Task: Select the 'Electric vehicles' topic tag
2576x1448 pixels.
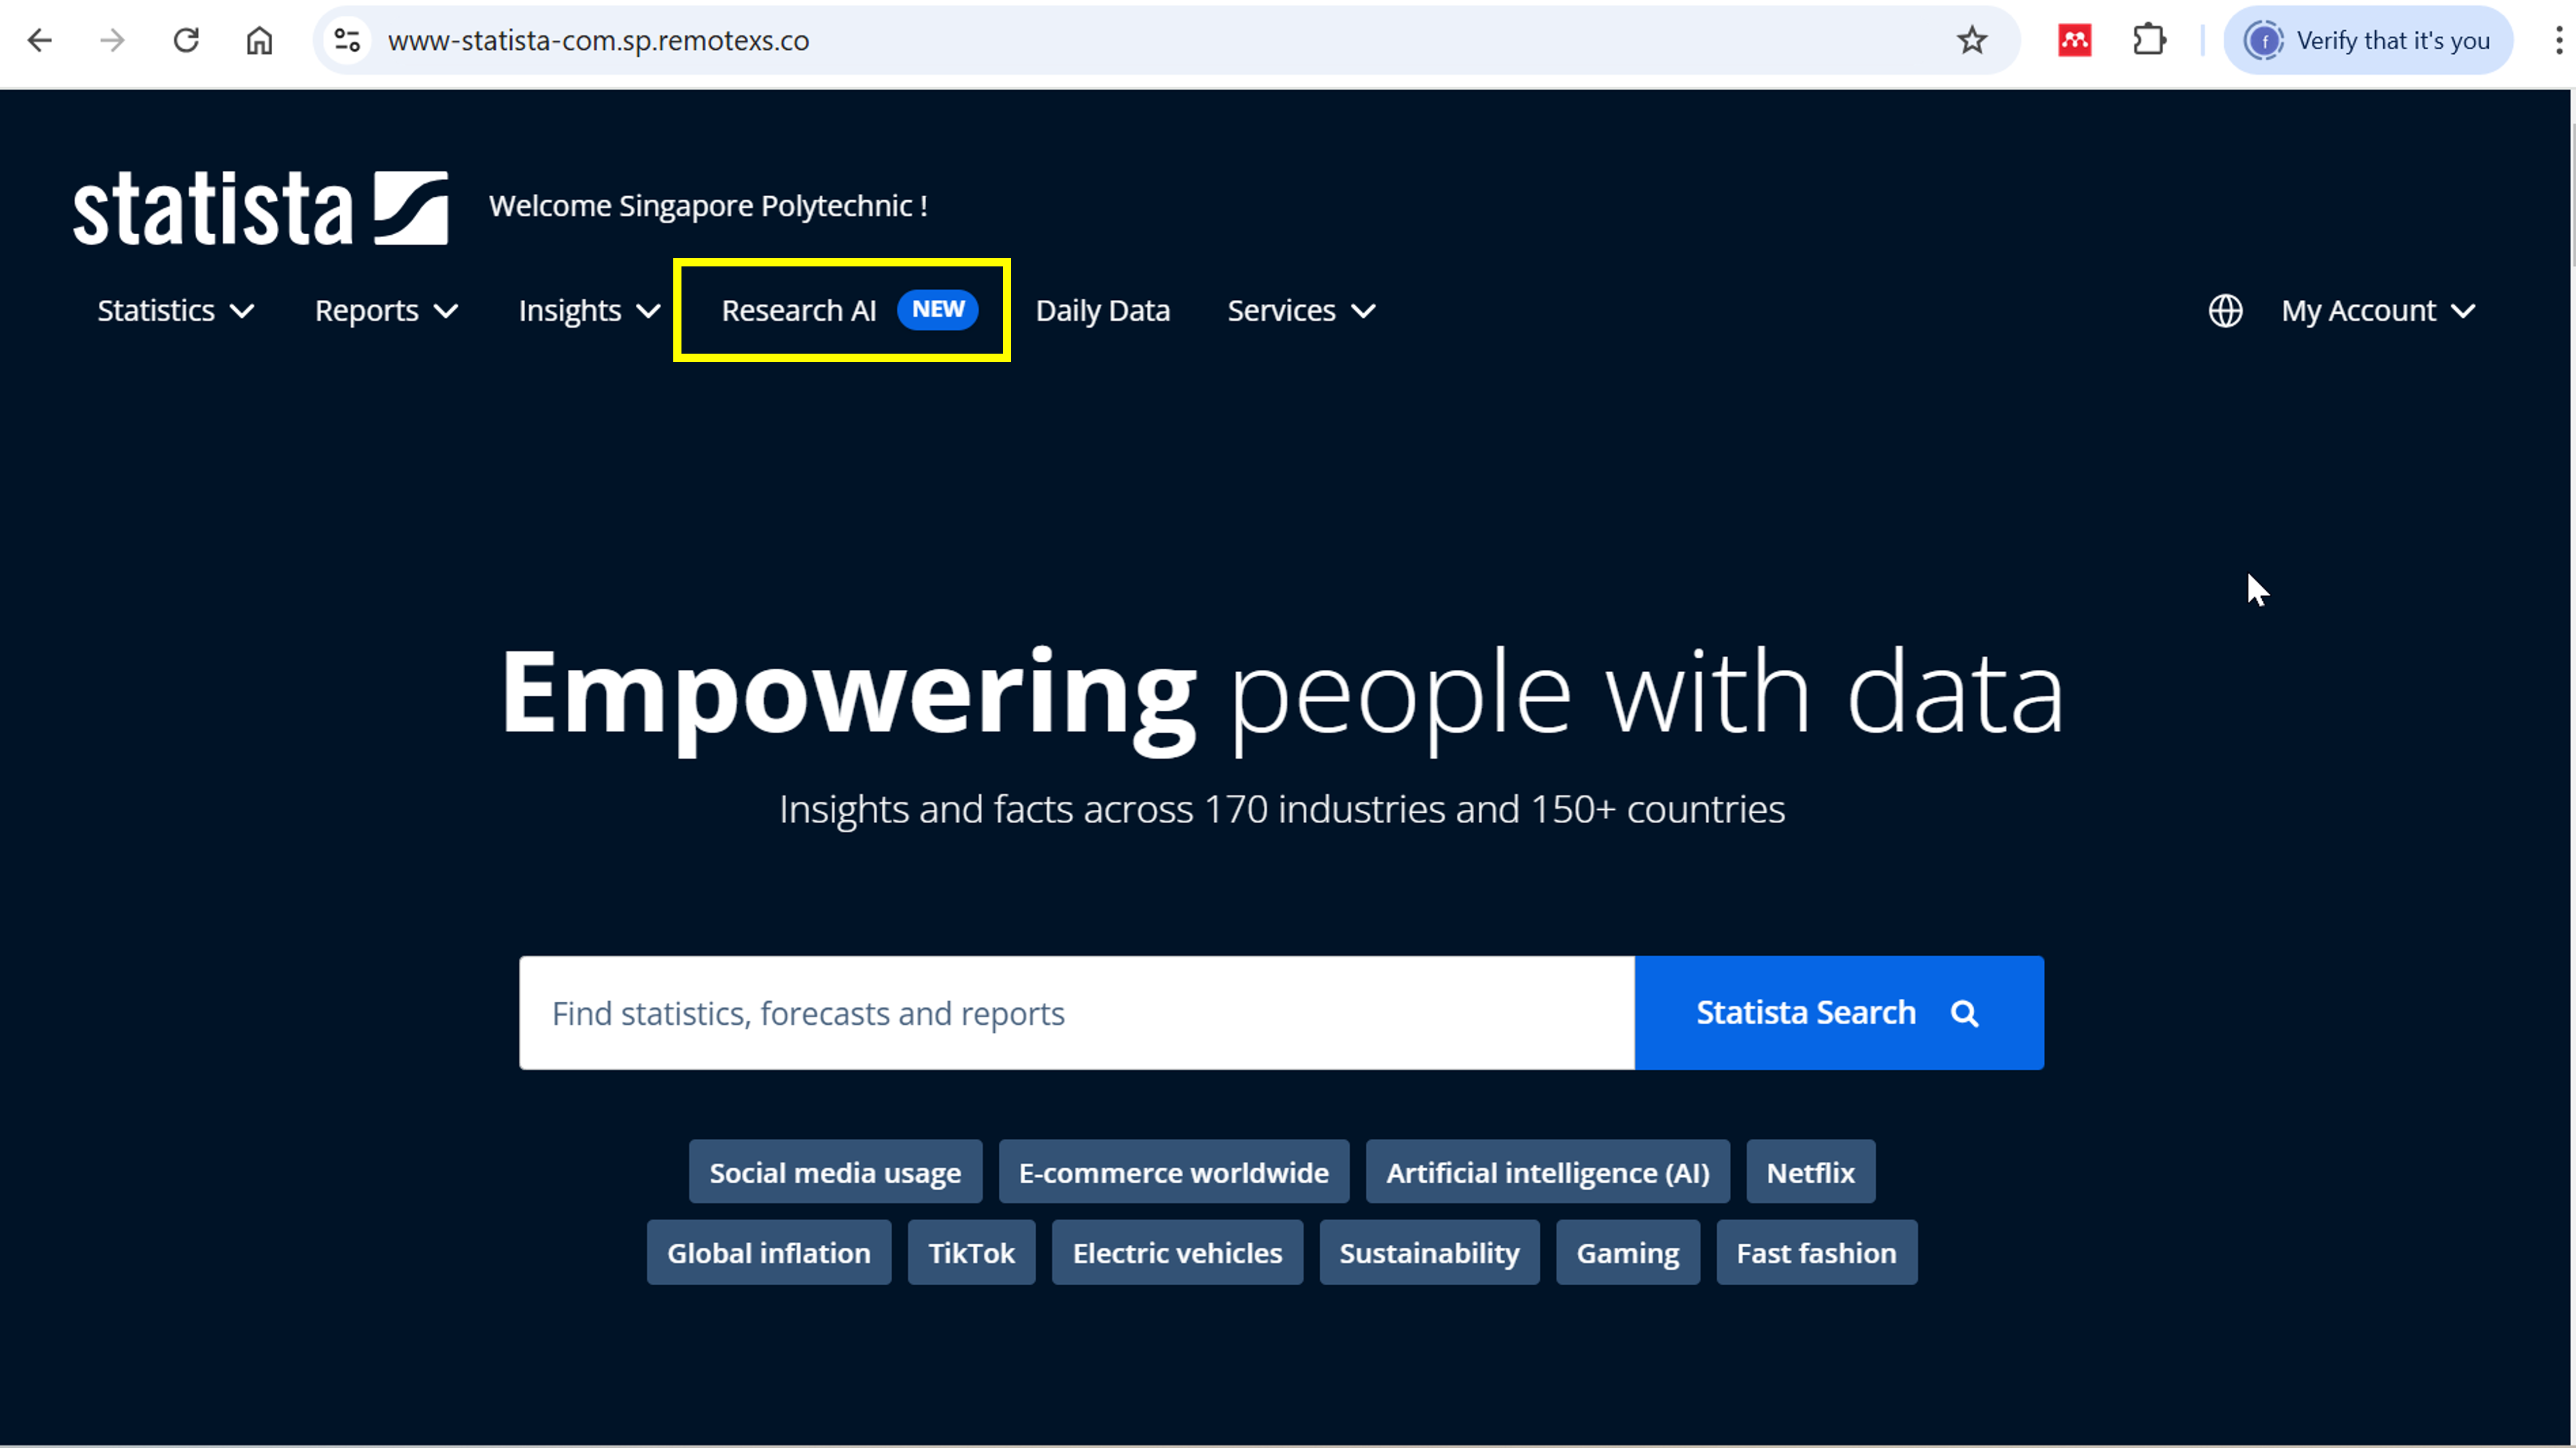Action: 1177,1252
